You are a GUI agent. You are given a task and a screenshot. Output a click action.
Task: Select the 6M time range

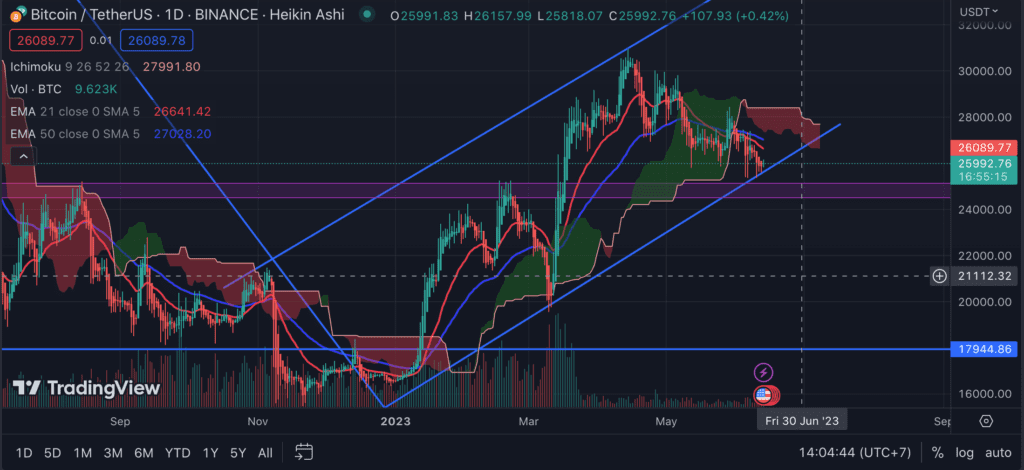[144, 452]
